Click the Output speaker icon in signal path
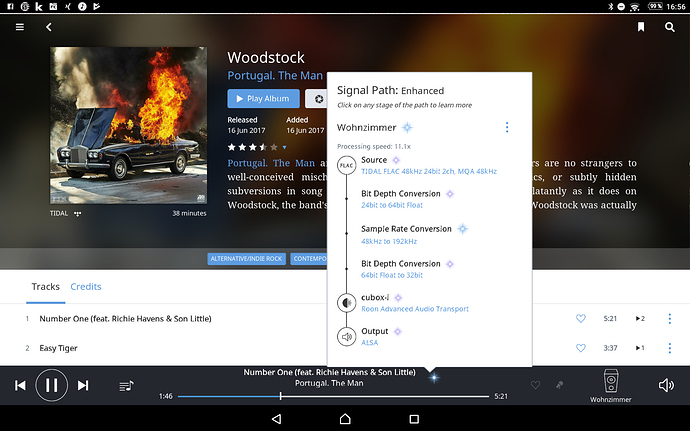 pyautogui.click(x=346, y=337)
